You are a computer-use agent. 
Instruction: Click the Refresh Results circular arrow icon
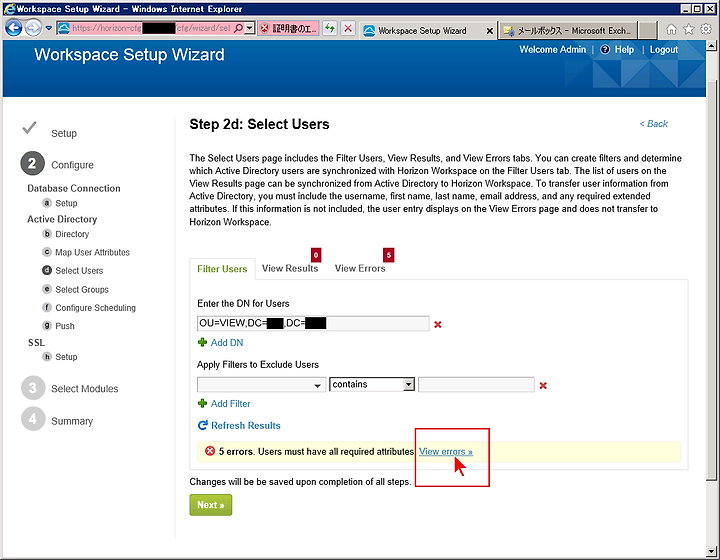pyautogui.click(x=202, y=425)
